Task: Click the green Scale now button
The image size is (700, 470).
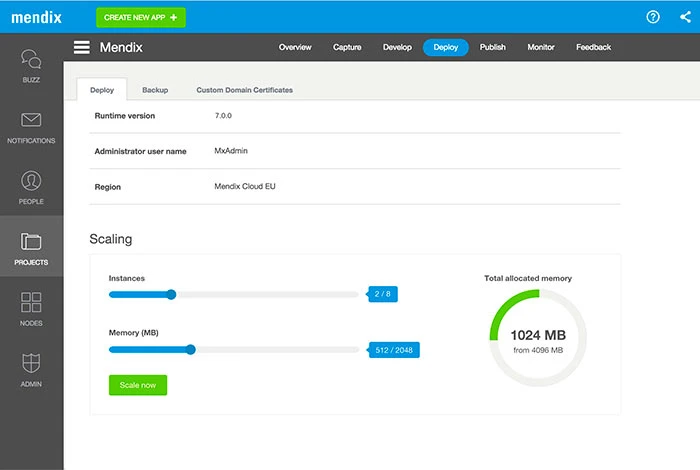Action: tap(138, 385)
